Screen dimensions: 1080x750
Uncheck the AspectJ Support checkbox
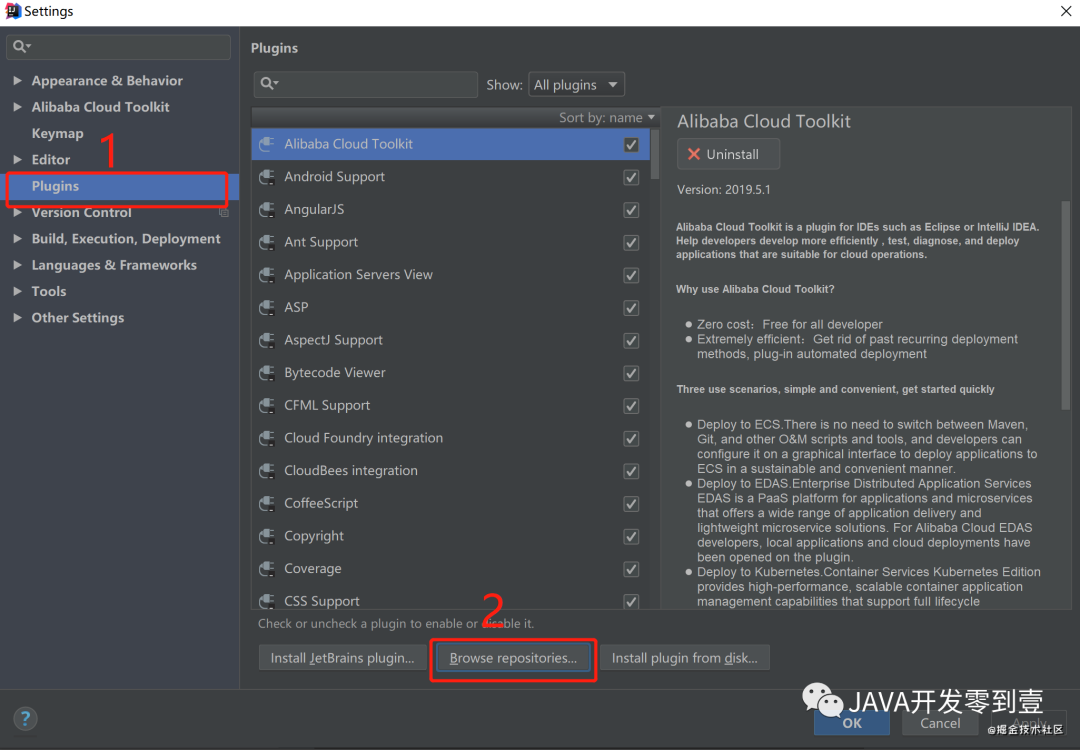point(631,340)
